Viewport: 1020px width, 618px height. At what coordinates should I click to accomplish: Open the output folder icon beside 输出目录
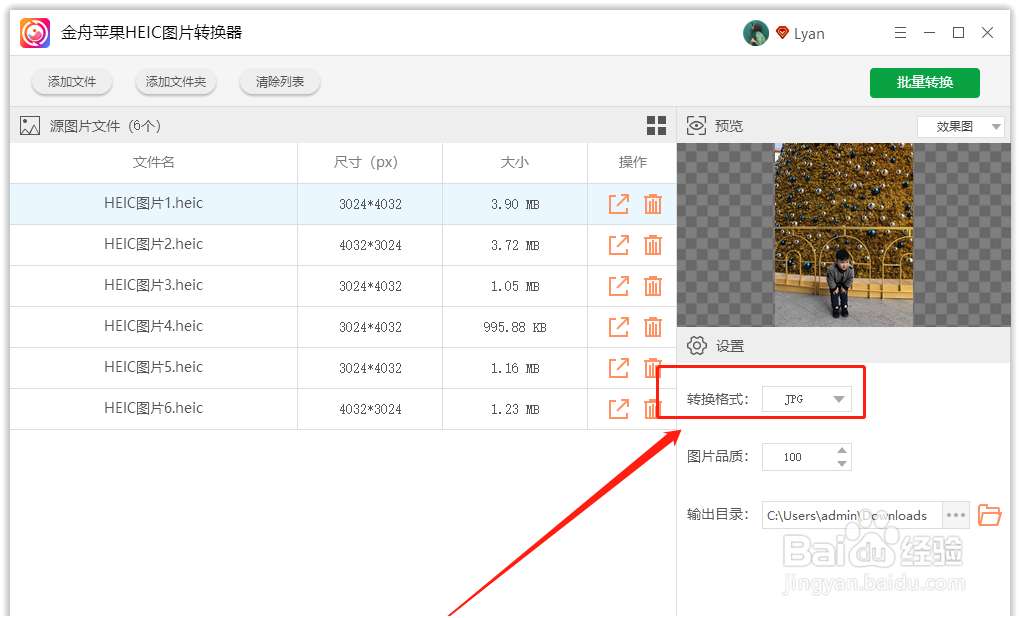[x=989, y=514]
